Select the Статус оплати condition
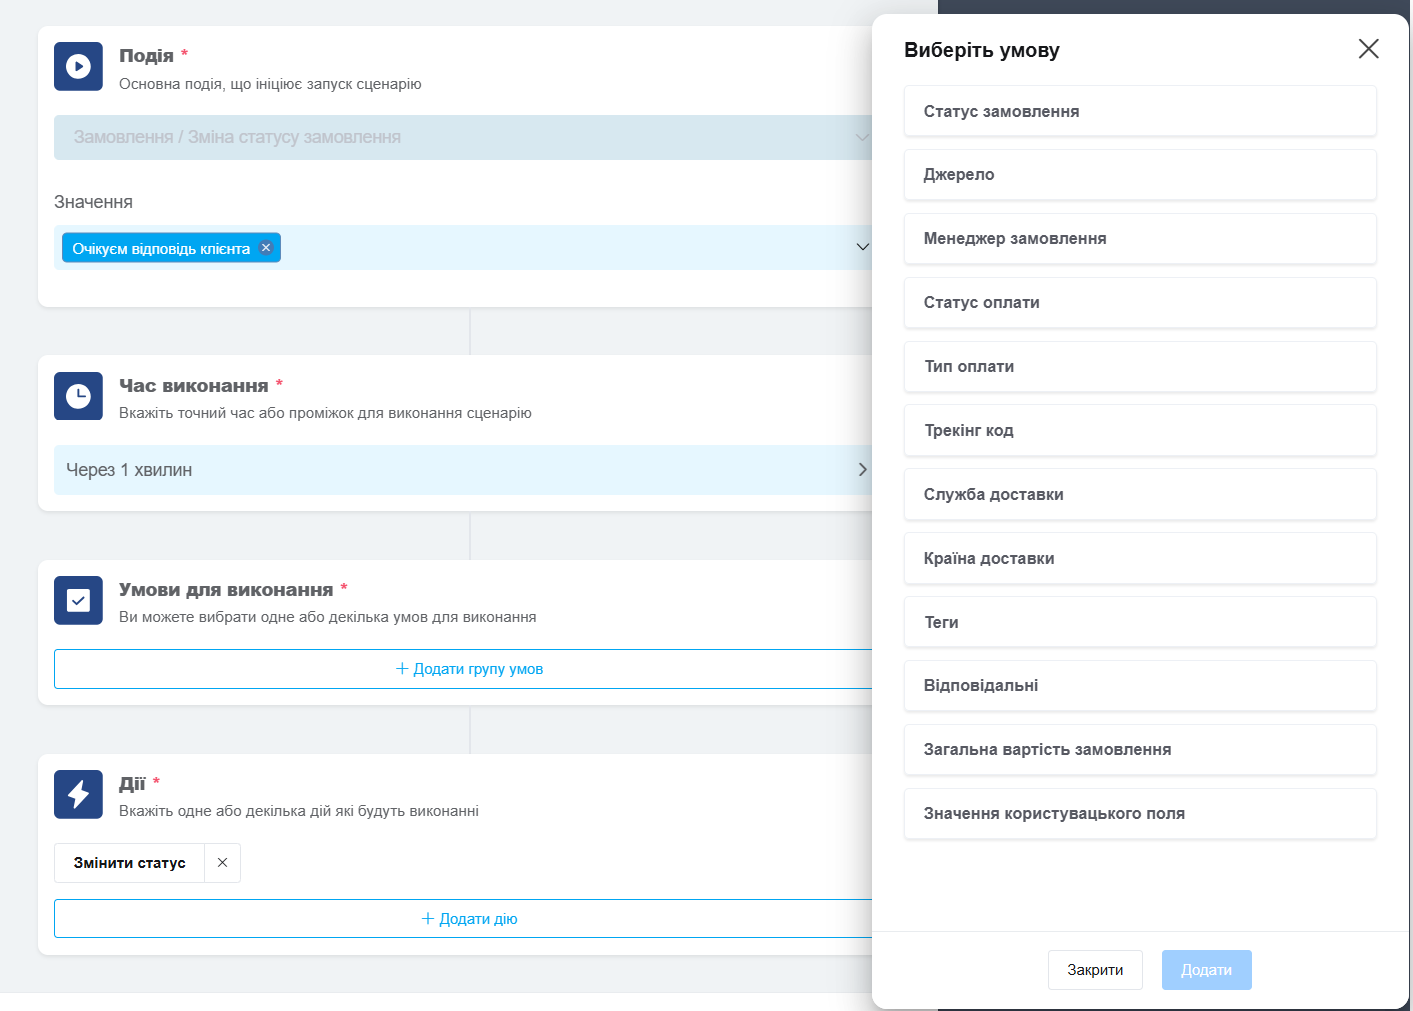This screenshot has height=1011, width=1413. click(x=1140, y=303)
